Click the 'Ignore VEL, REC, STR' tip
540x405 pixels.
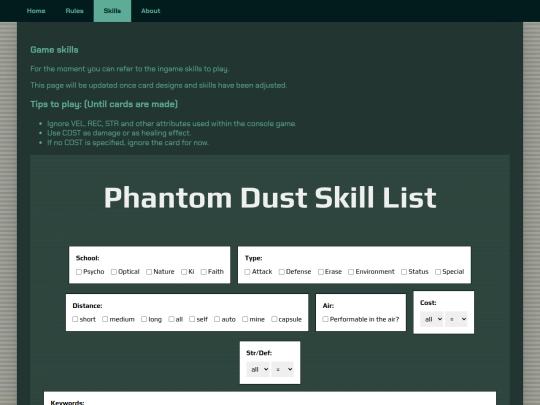coord(172,124)
